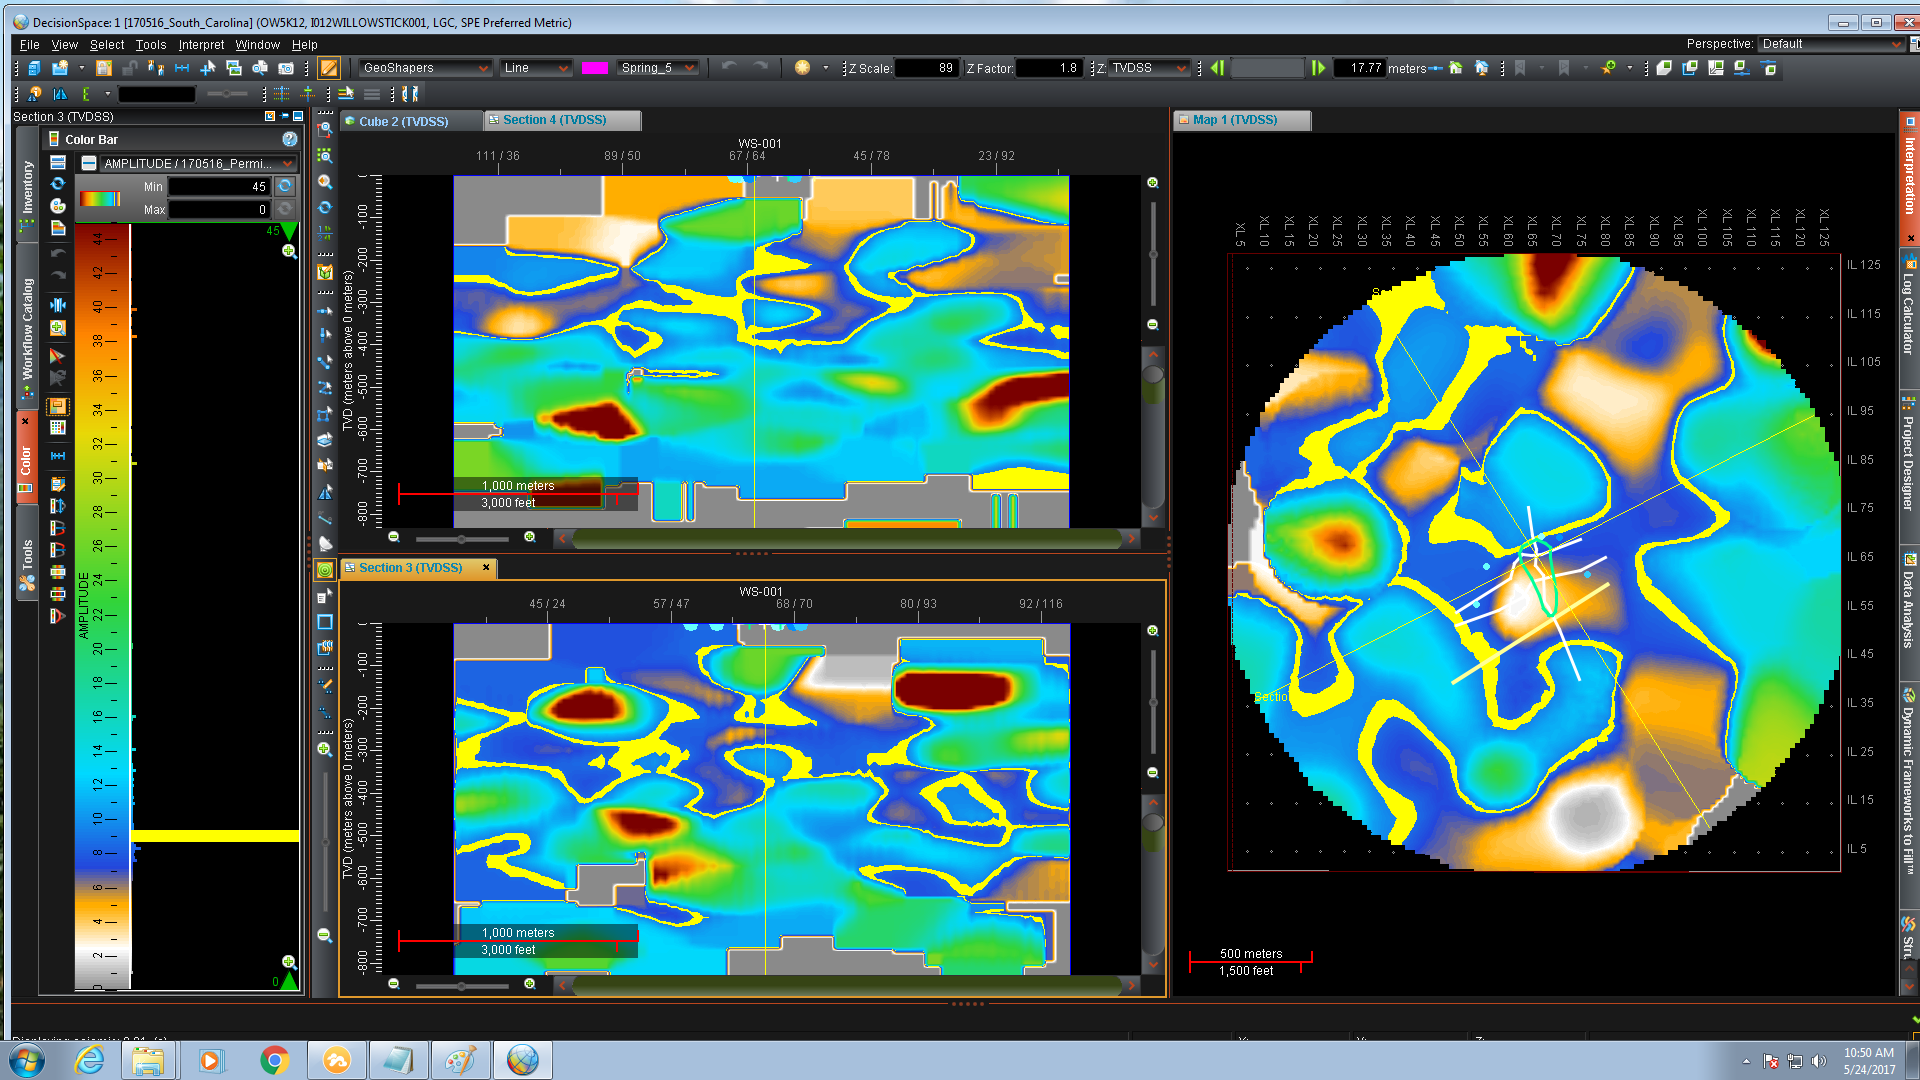This screenshot has width=1920, height=1080.
Task: Click the refresh button beside Min field
Action: coord(285,186)
